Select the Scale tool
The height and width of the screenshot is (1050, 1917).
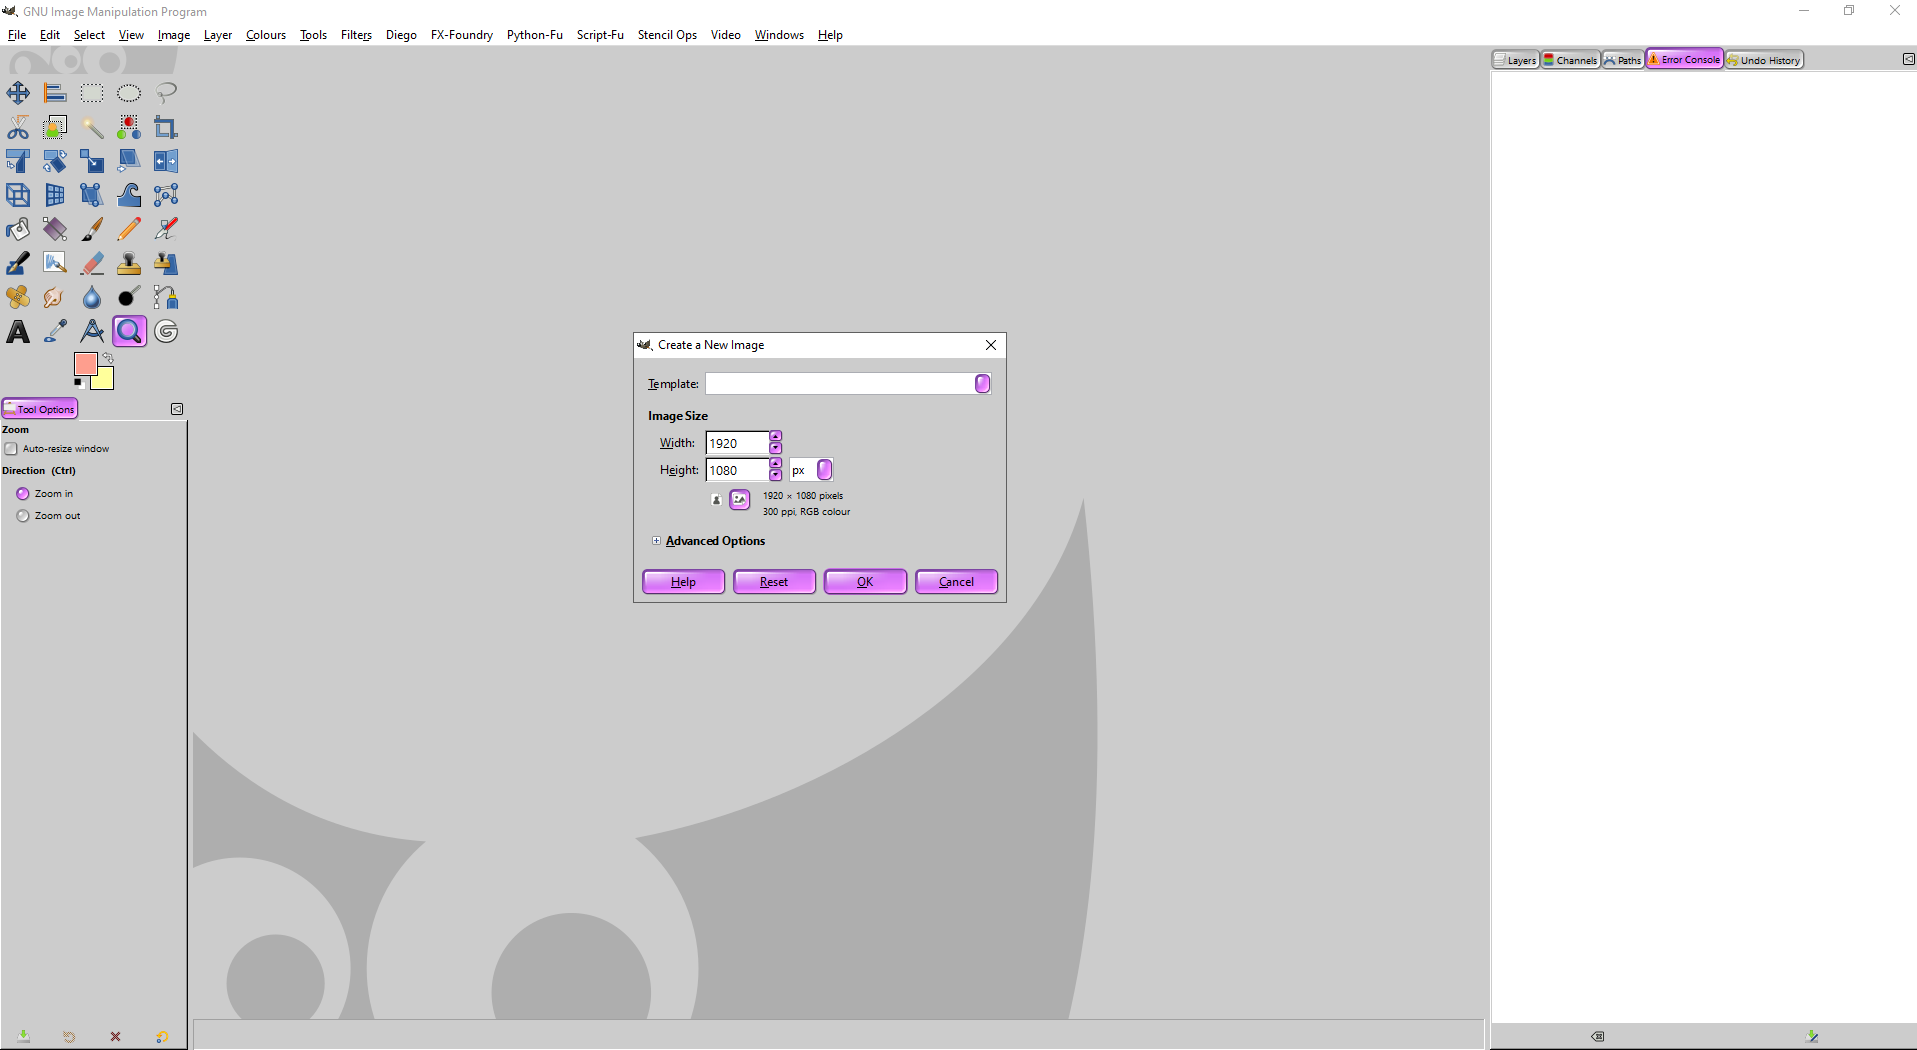(92, 161)
